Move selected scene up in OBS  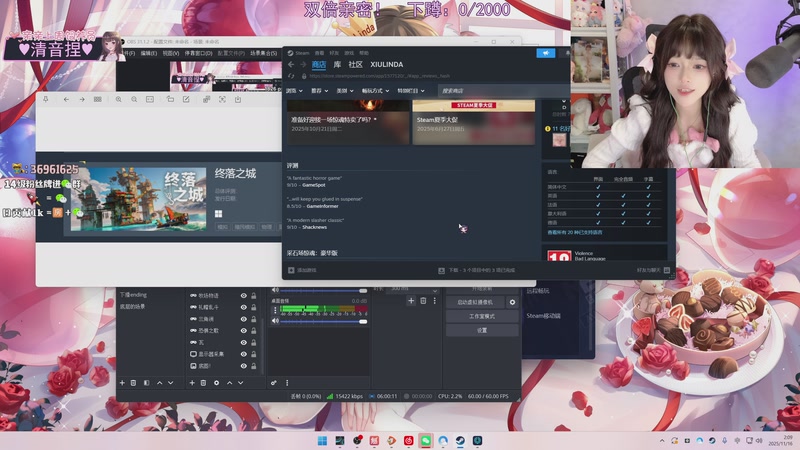[159, 383]
